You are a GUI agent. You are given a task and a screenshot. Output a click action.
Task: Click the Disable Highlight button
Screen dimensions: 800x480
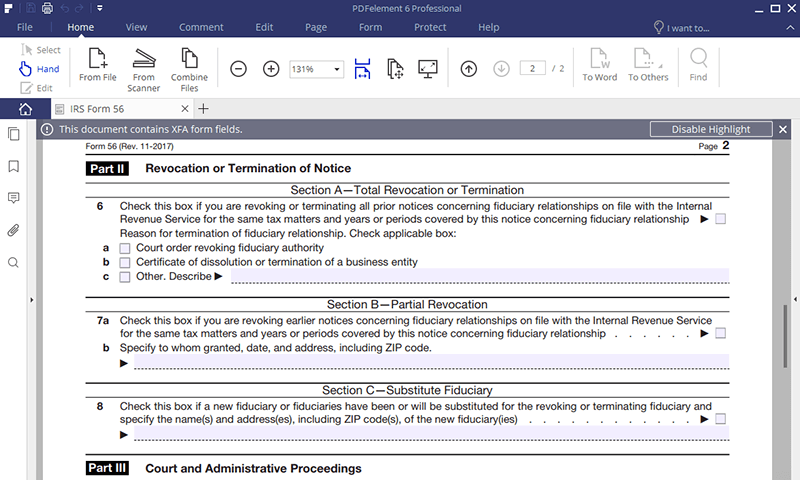(x=711, y=129)
